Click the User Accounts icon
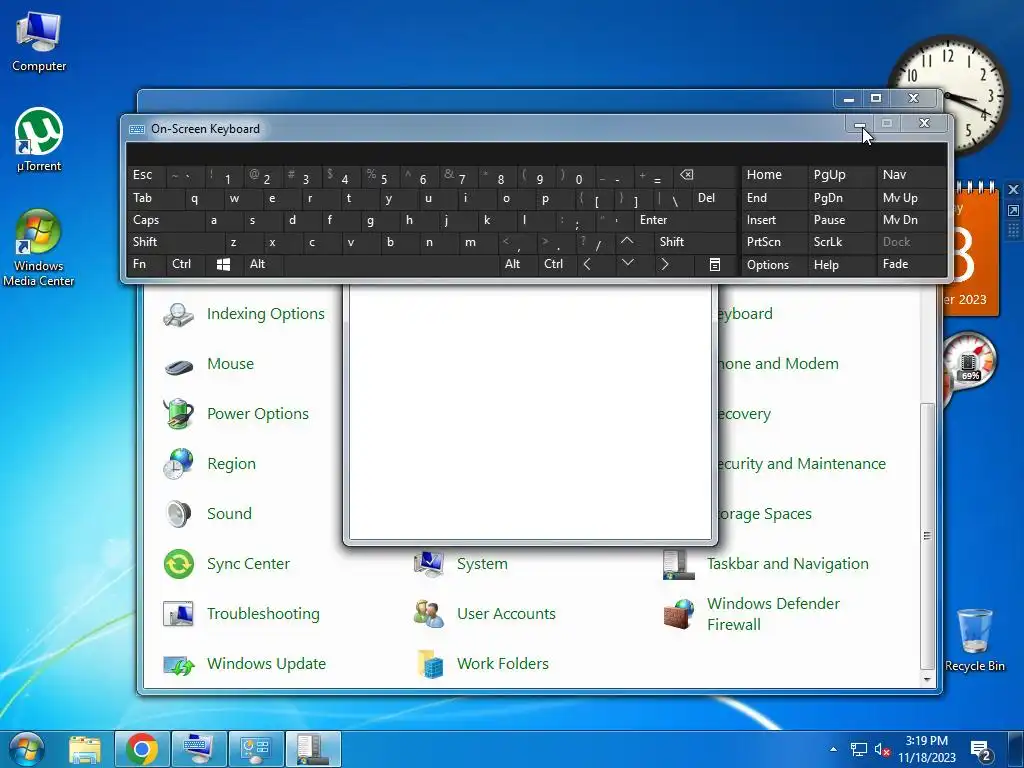The height and width of the screenshot is (768, 1024). click(429, 614)
